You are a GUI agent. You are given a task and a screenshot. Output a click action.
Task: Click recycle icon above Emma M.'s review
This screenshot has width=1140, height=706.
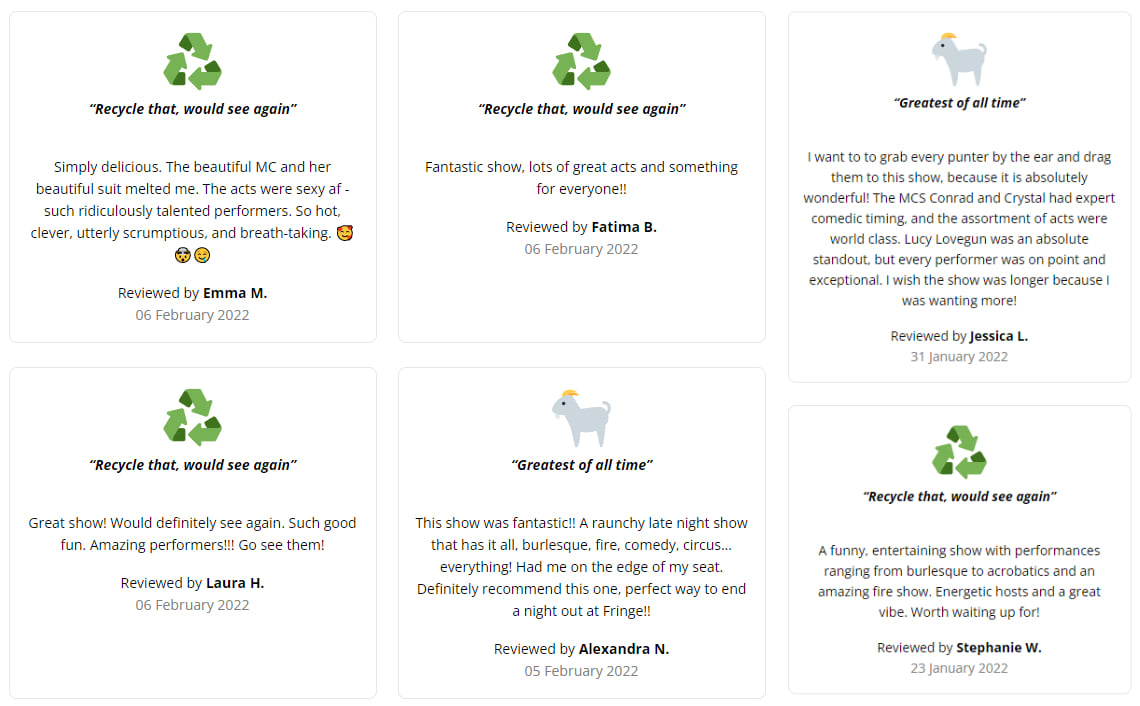coord(193,61)
